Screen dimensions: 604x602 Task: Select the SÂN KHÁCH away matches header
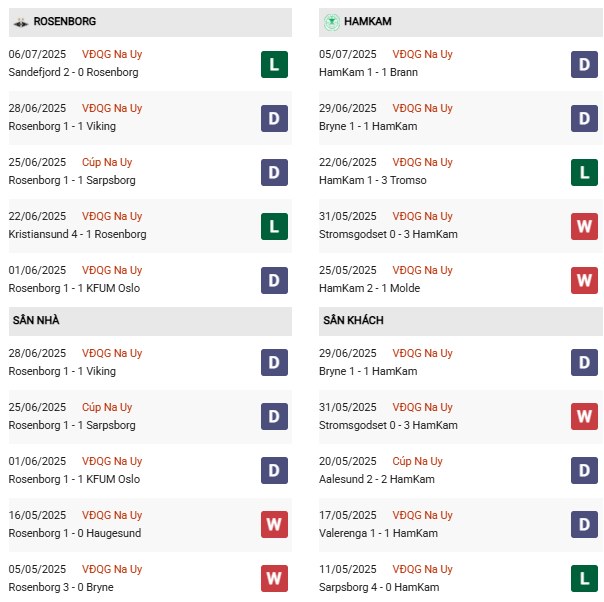(x=353, y=320)
